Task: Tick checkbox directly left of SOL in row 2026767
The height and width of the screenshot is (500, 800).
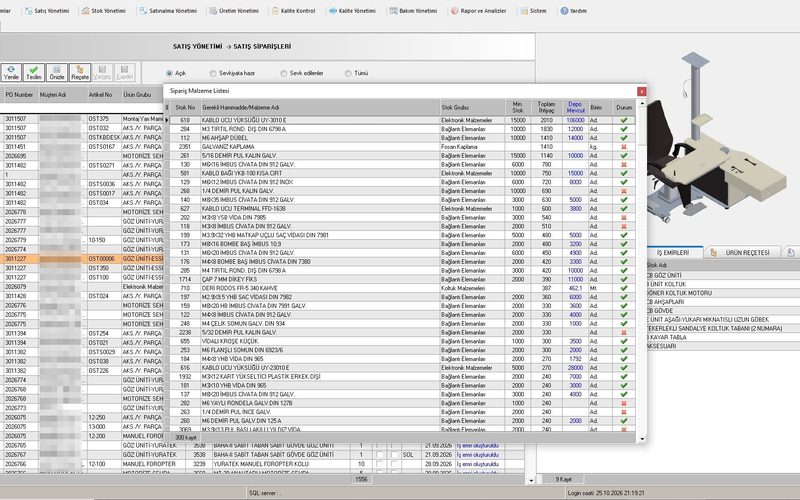Action: pos(395,455)
